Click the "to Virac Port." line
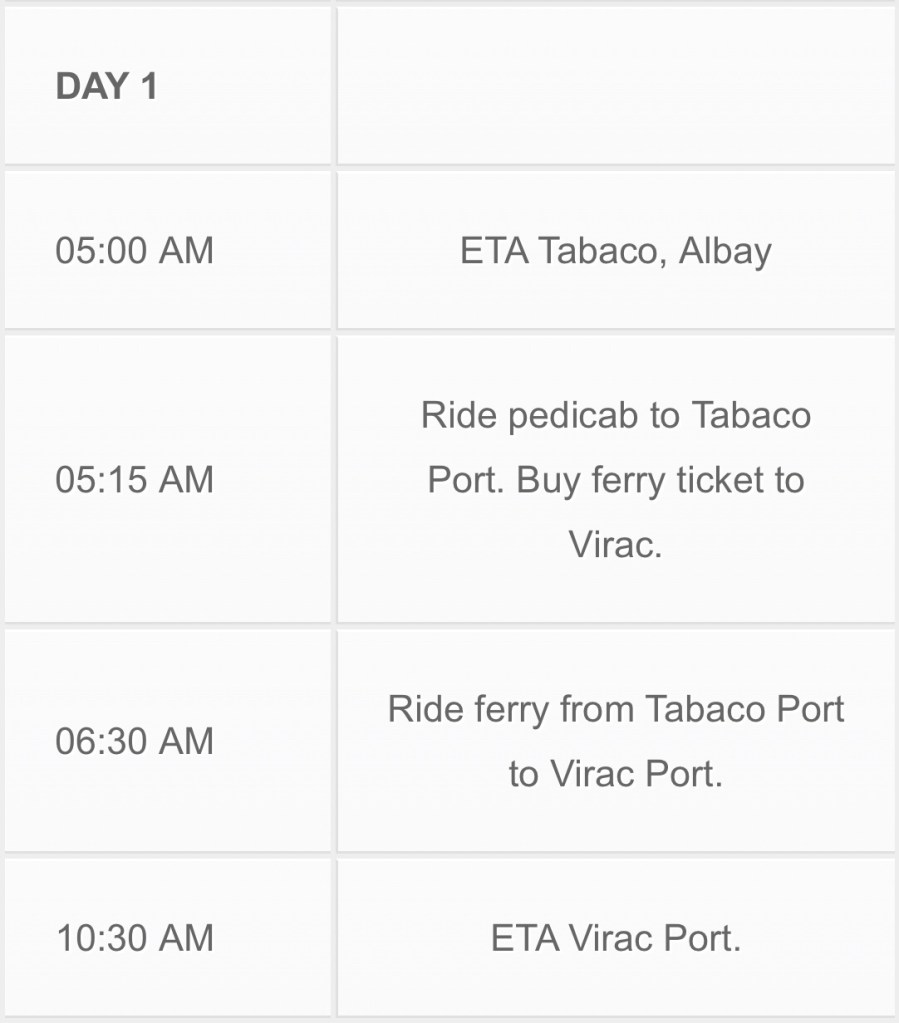This screenshot has width=899, height=1023. coord(616,774)
